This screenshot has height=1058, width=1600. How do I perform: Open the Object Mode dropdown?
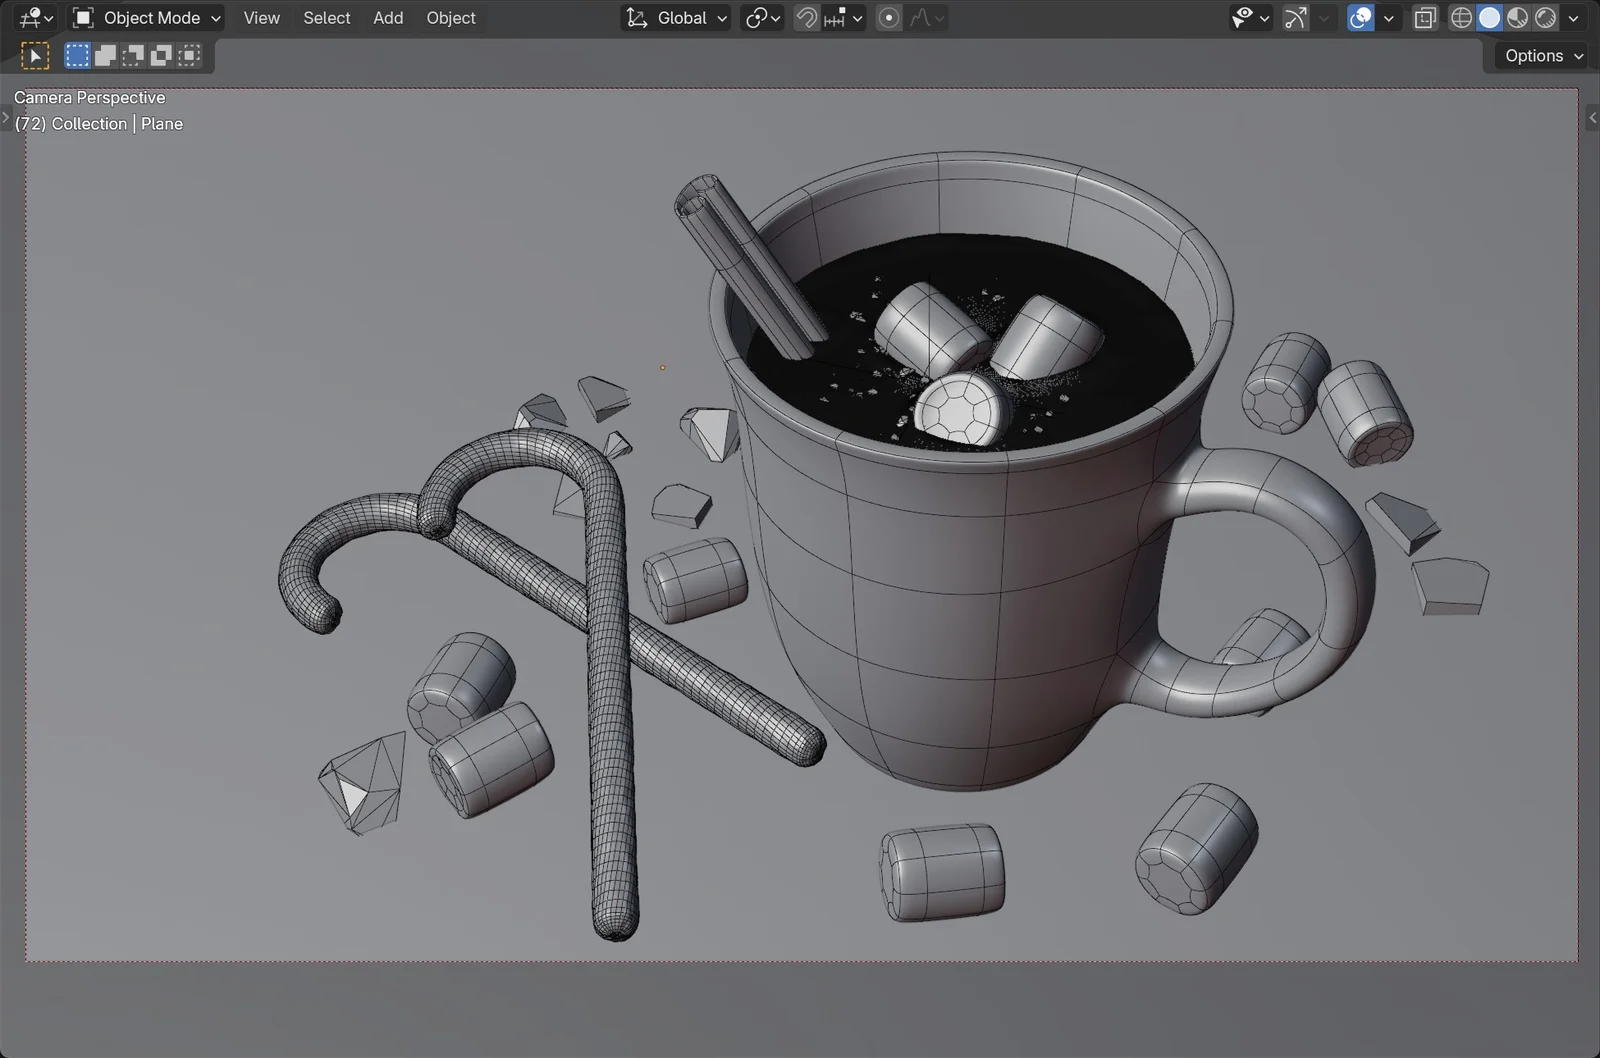[x=145, y=17]
